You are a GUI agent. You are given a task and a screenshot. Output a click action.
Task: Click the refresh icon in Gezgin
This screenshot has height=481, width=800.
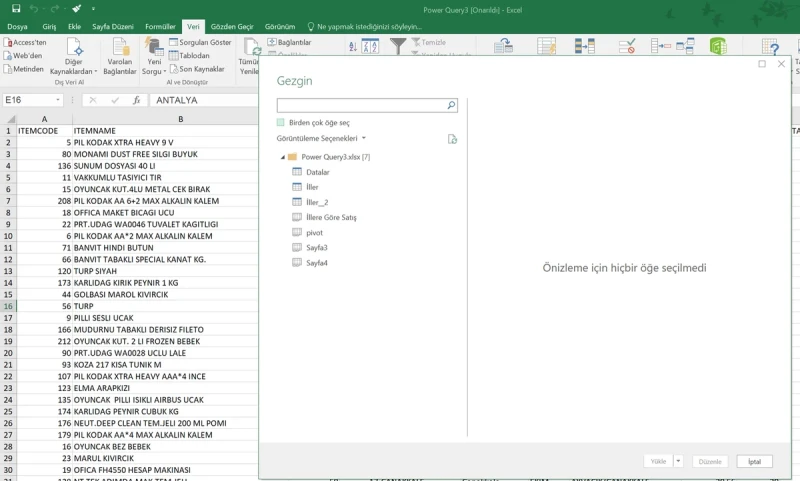coord(452,139)
